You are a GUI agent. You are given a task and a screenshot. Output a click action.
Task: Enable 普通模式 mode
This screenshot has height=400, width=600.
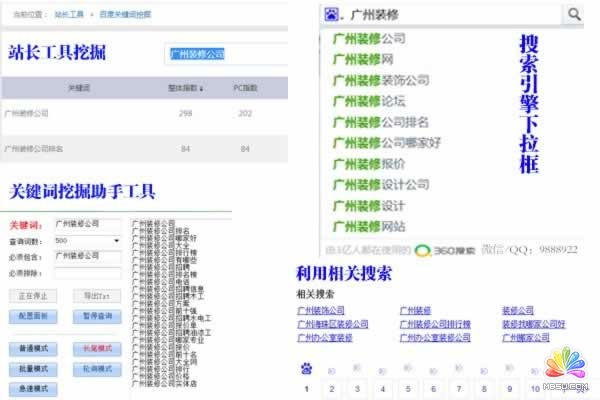32,348
